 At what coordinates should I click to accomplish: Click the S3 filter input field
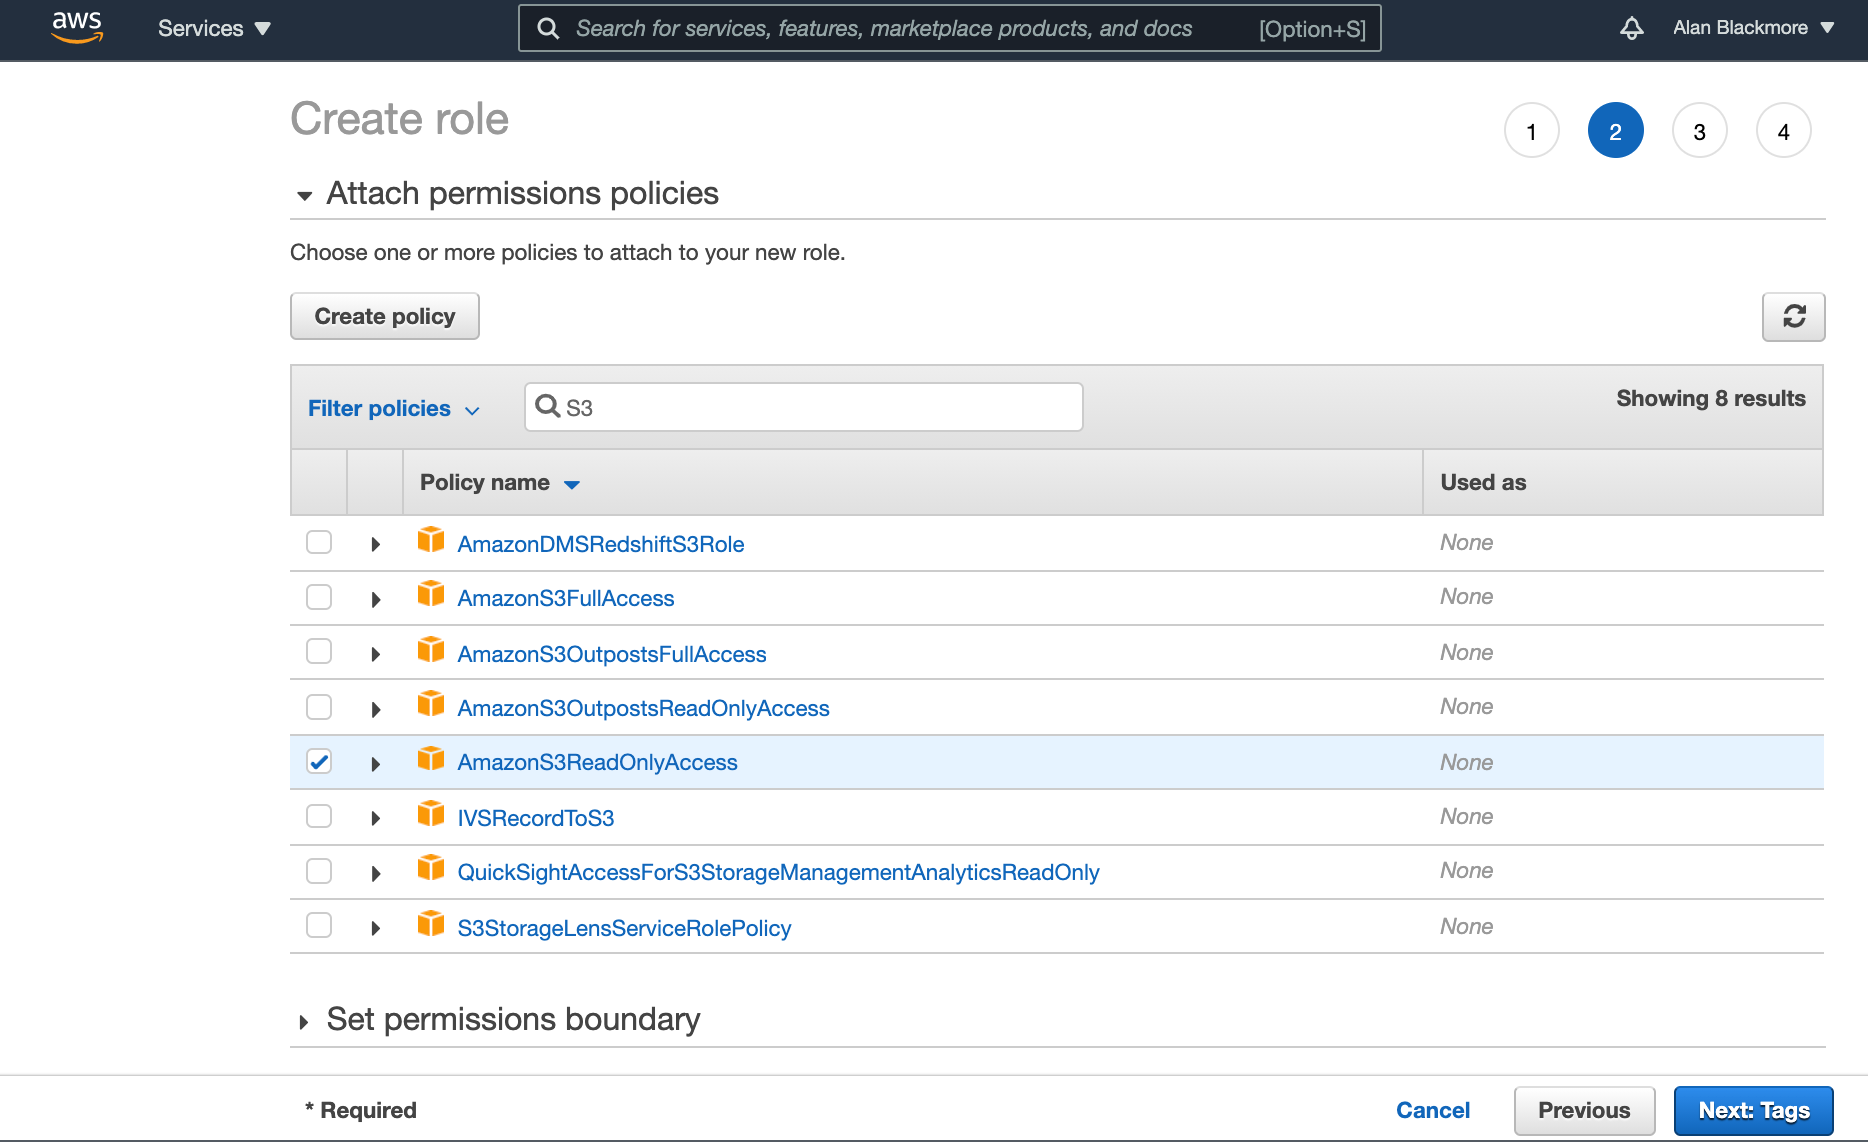tap(800, 406)
